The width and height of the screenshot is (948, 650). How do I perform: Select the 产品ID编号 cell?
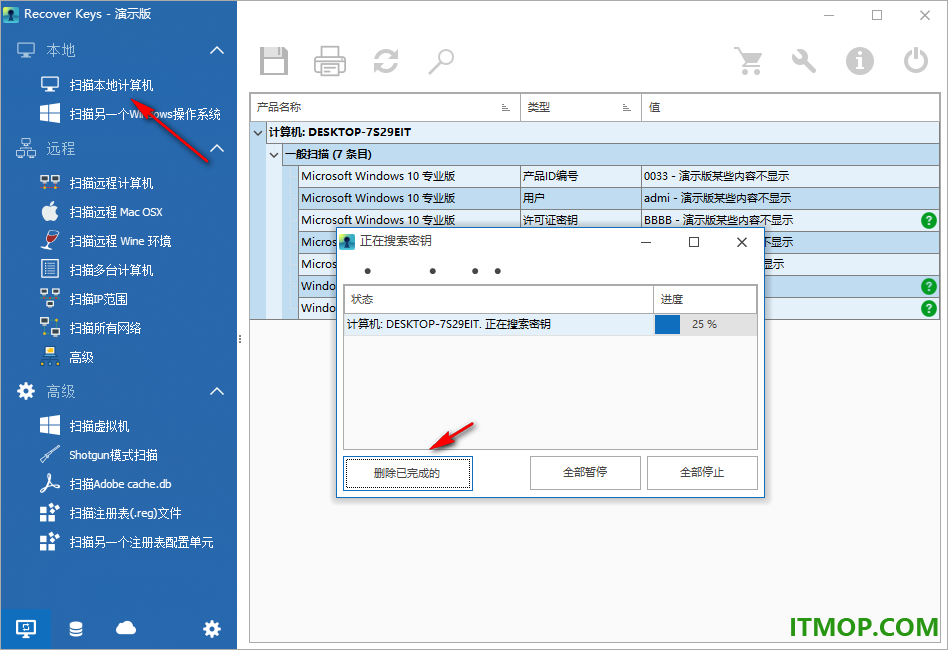(x=580, y=176)
